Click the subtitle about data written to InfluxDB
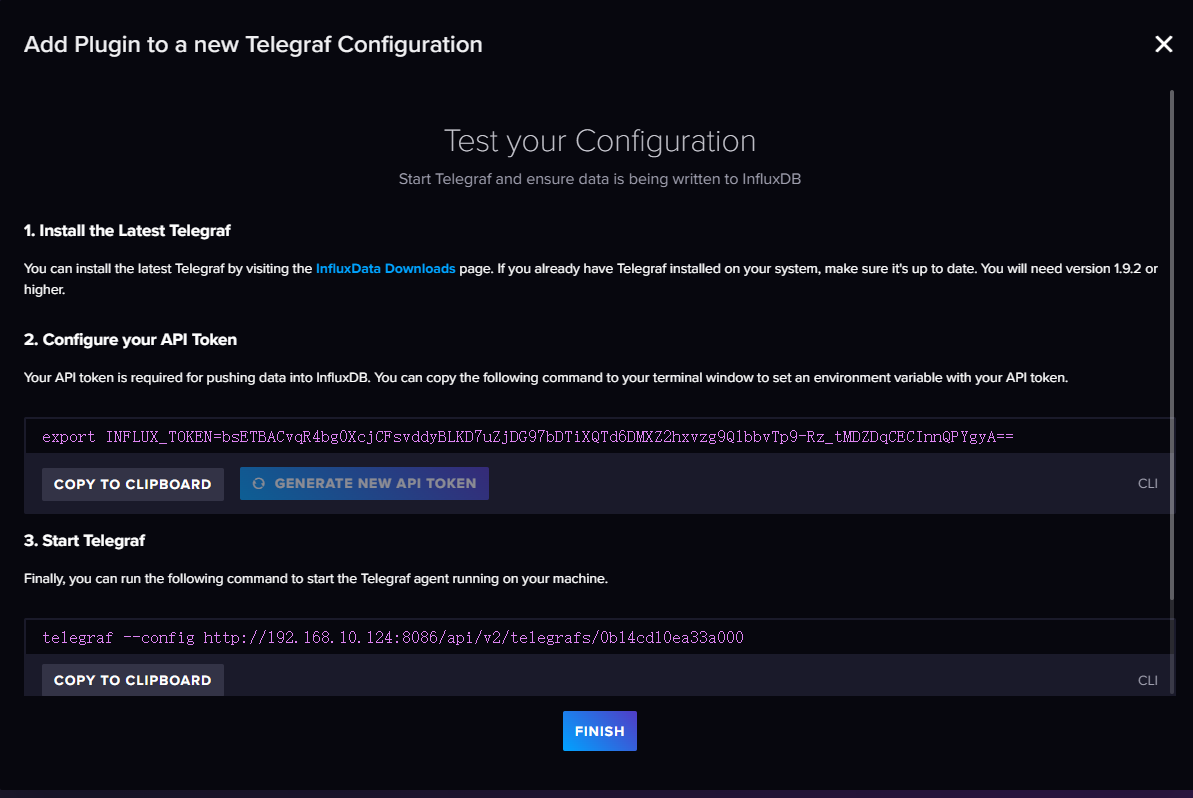This screenshot has height=798, width=1193. click(599, 179)
